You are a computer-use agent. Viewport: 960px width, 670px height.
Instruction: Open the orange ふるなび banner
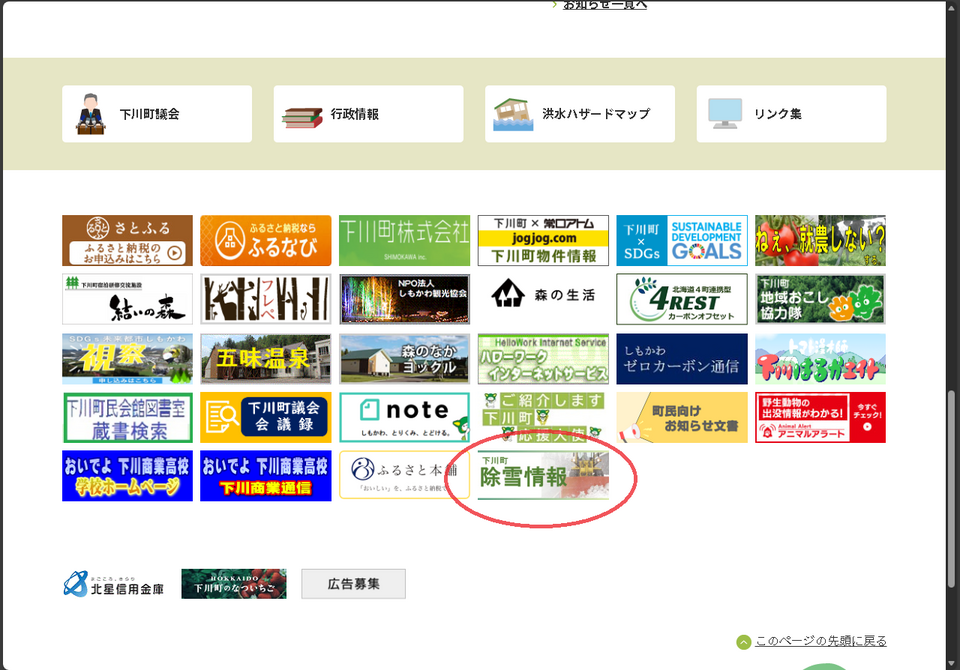(x=265, y=241)
